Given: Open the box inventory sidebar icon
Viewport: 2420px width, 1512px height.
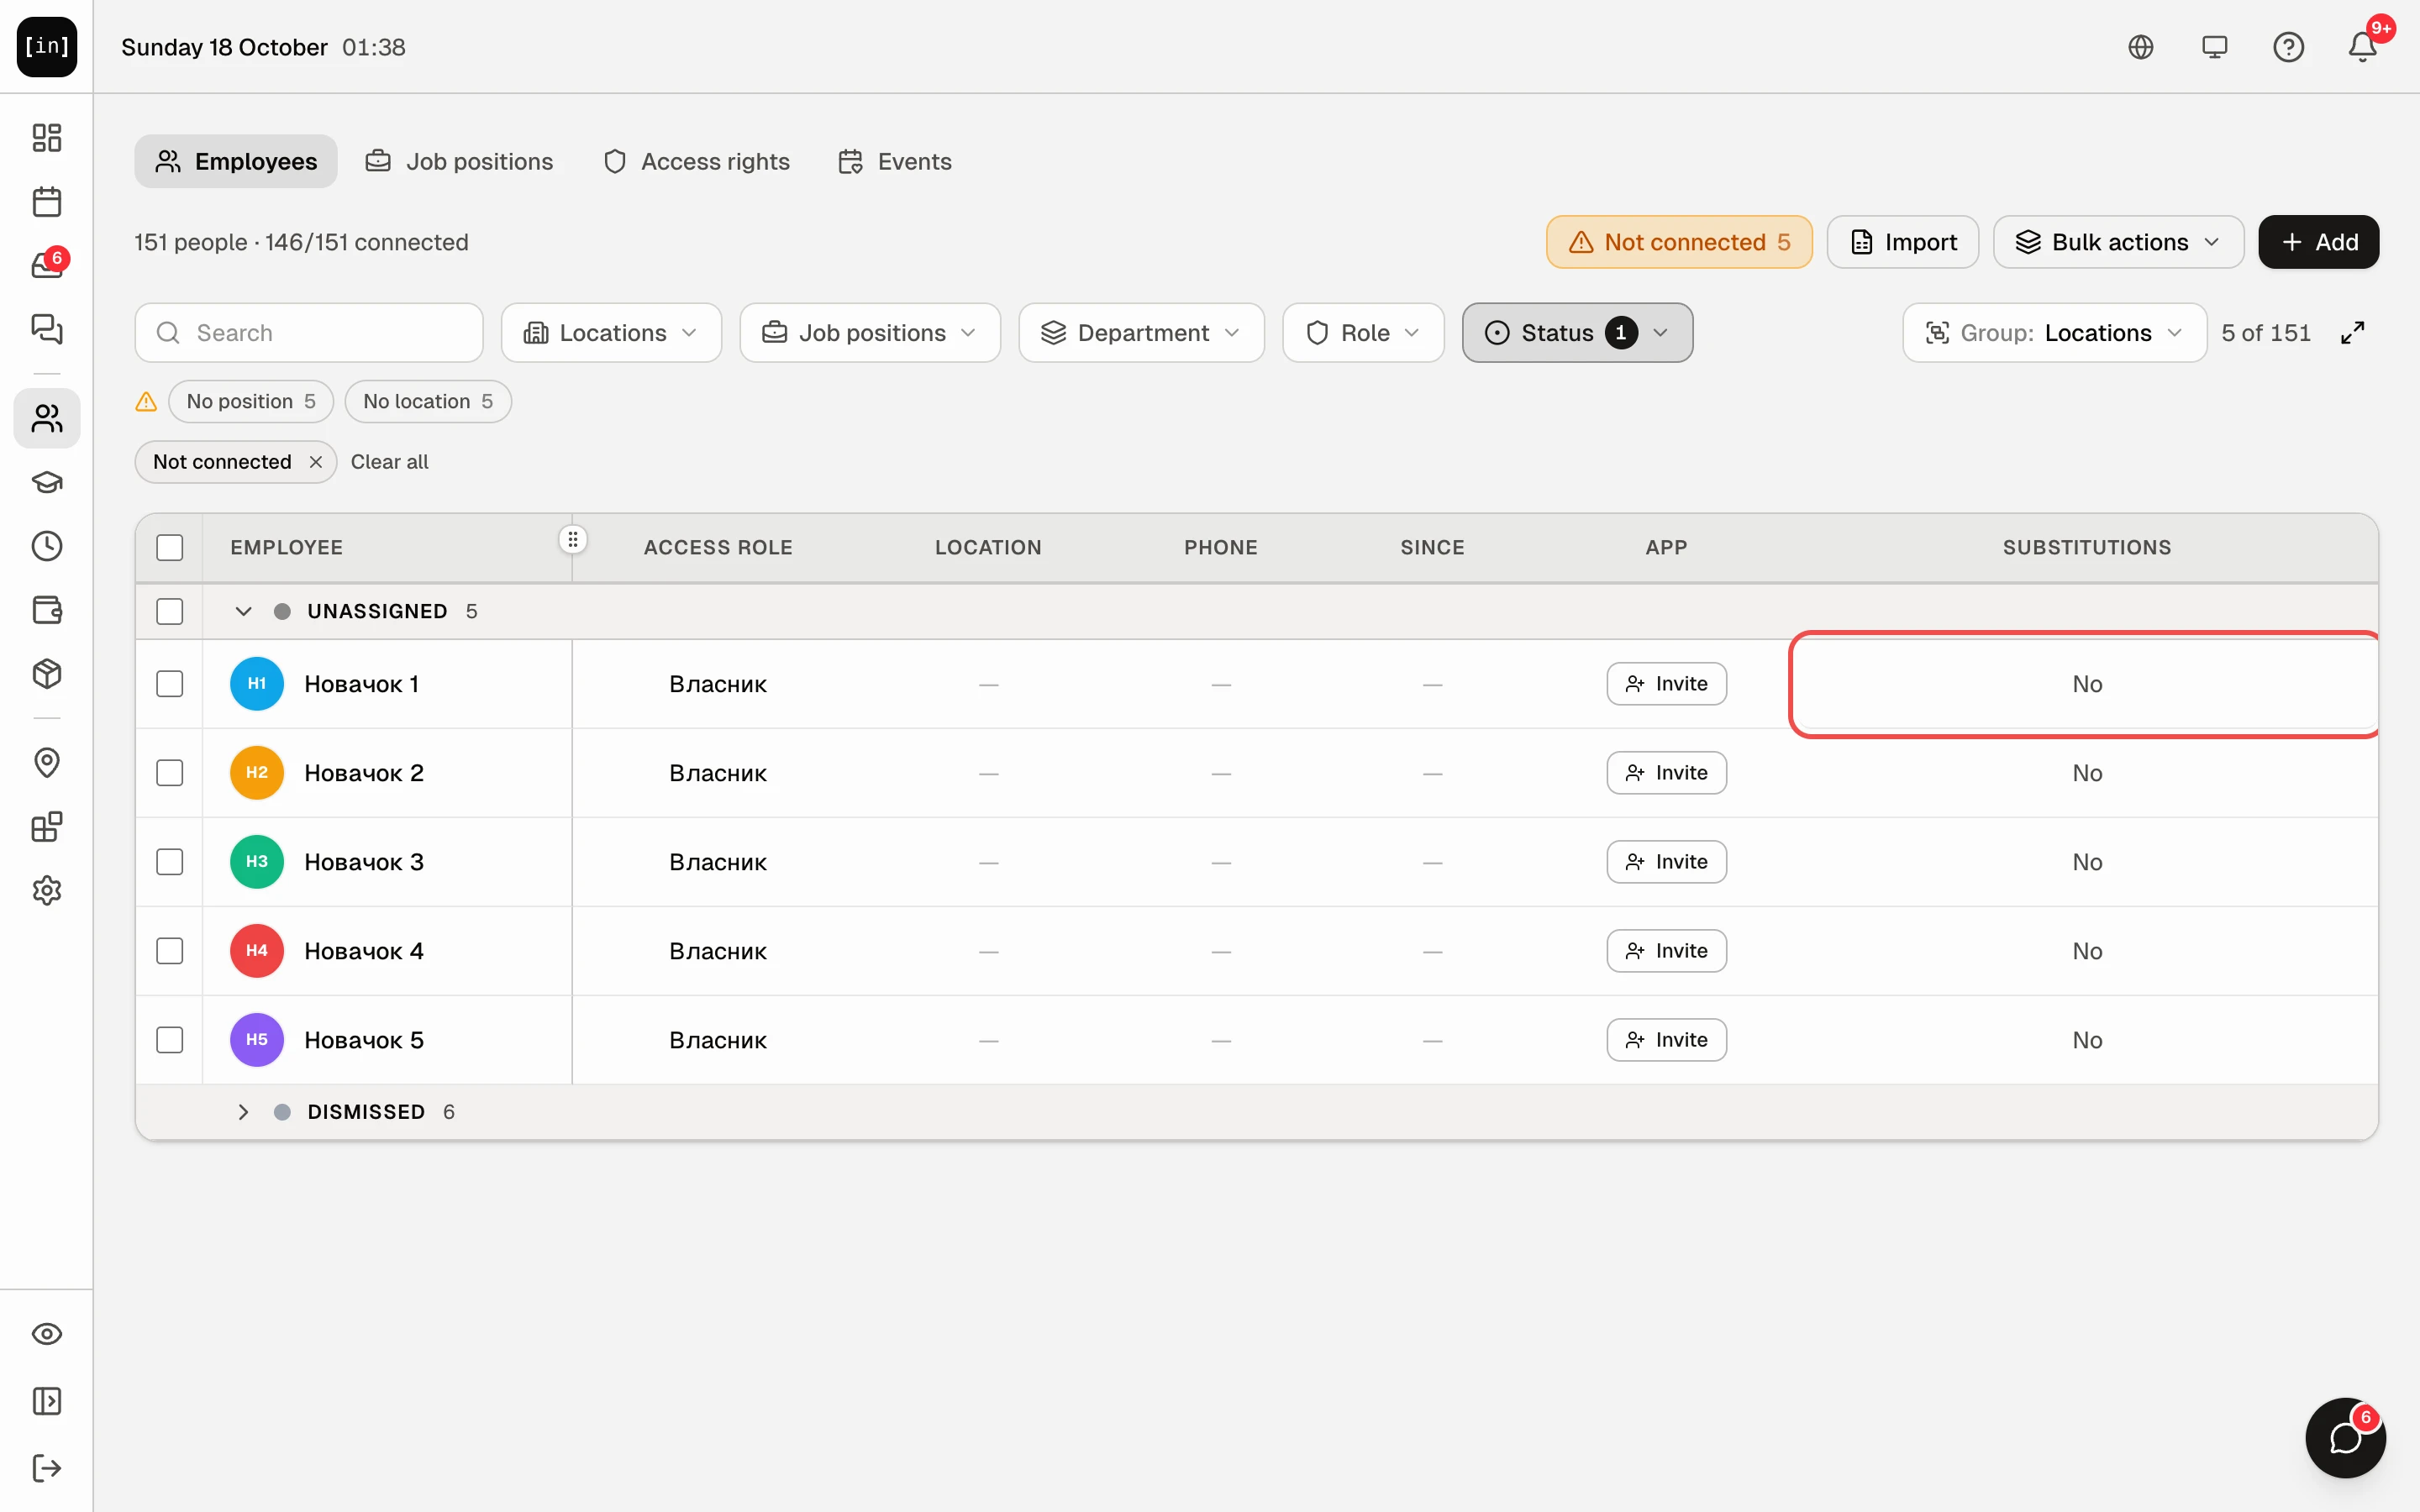Looking at the screenshot, I should (46, 674).
